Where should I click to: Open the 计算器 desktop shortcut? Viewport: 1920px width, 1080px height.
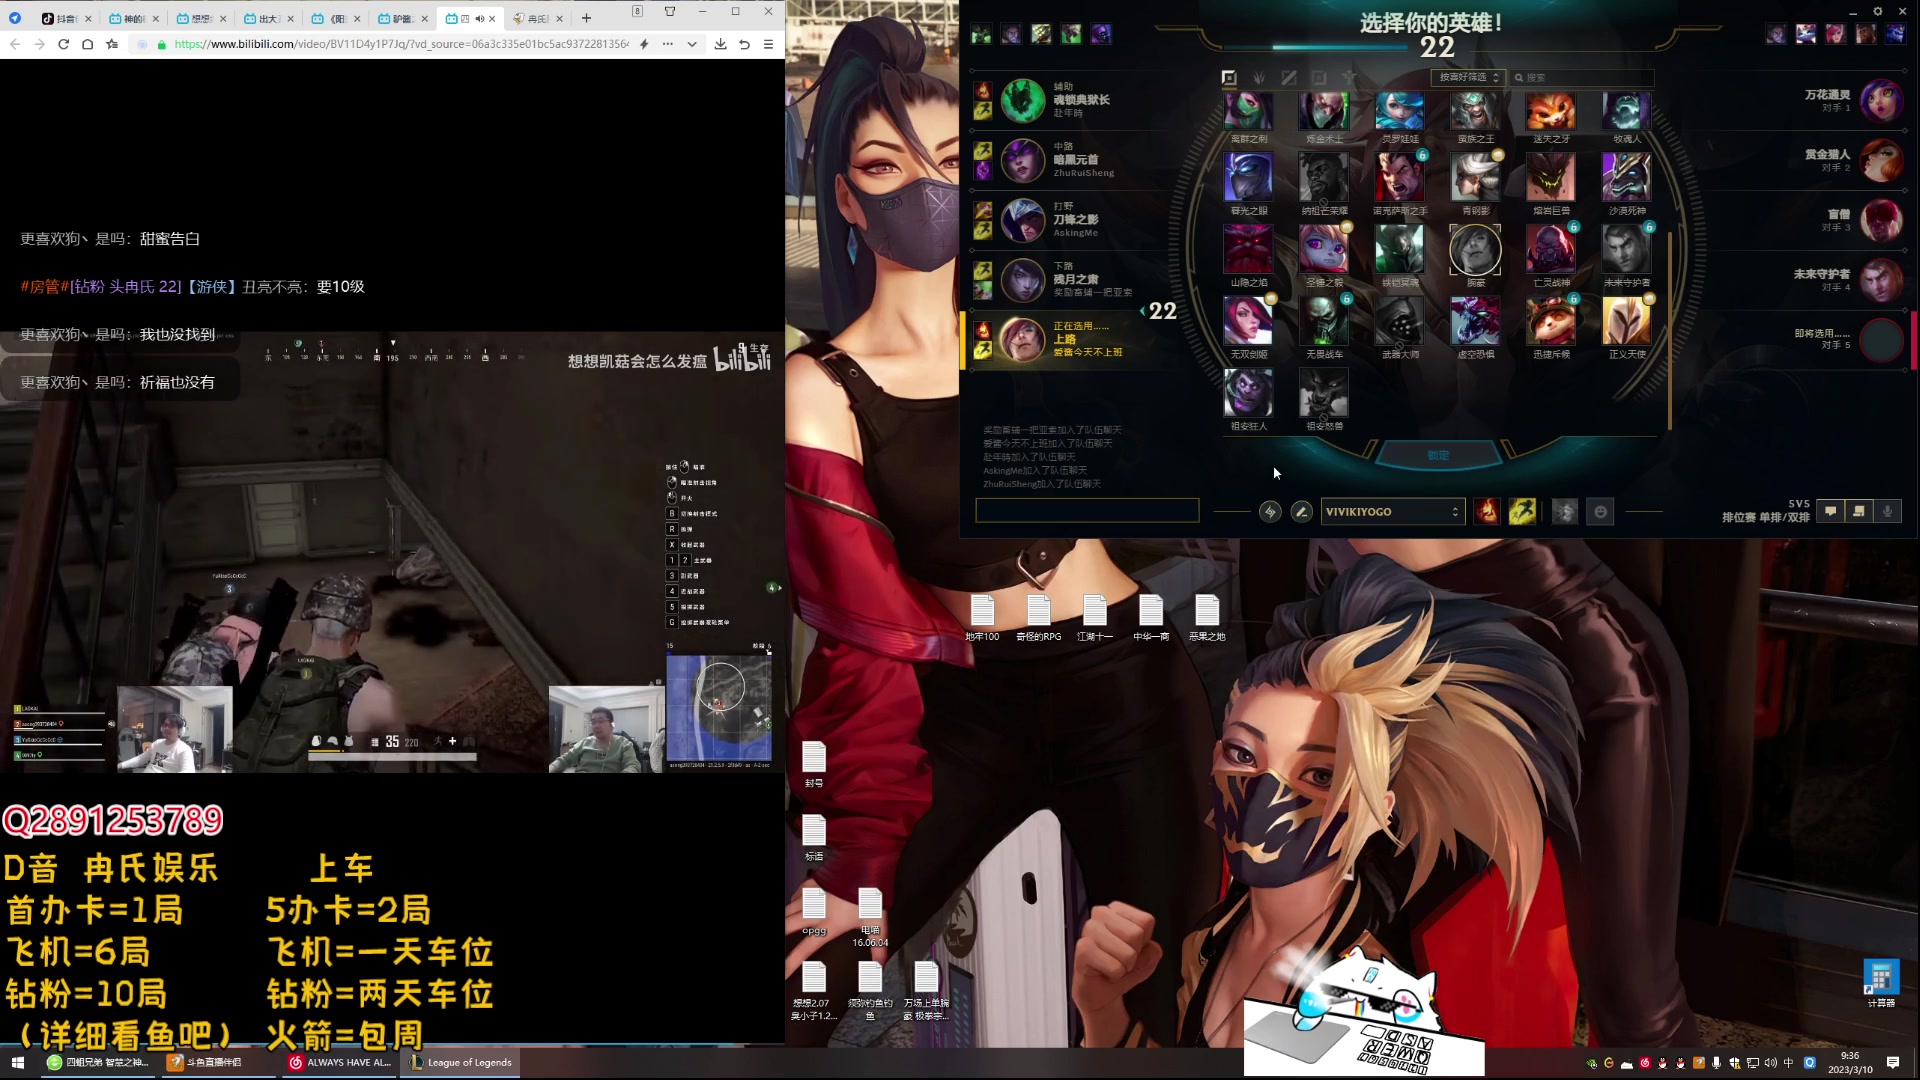click(1880, 984)
